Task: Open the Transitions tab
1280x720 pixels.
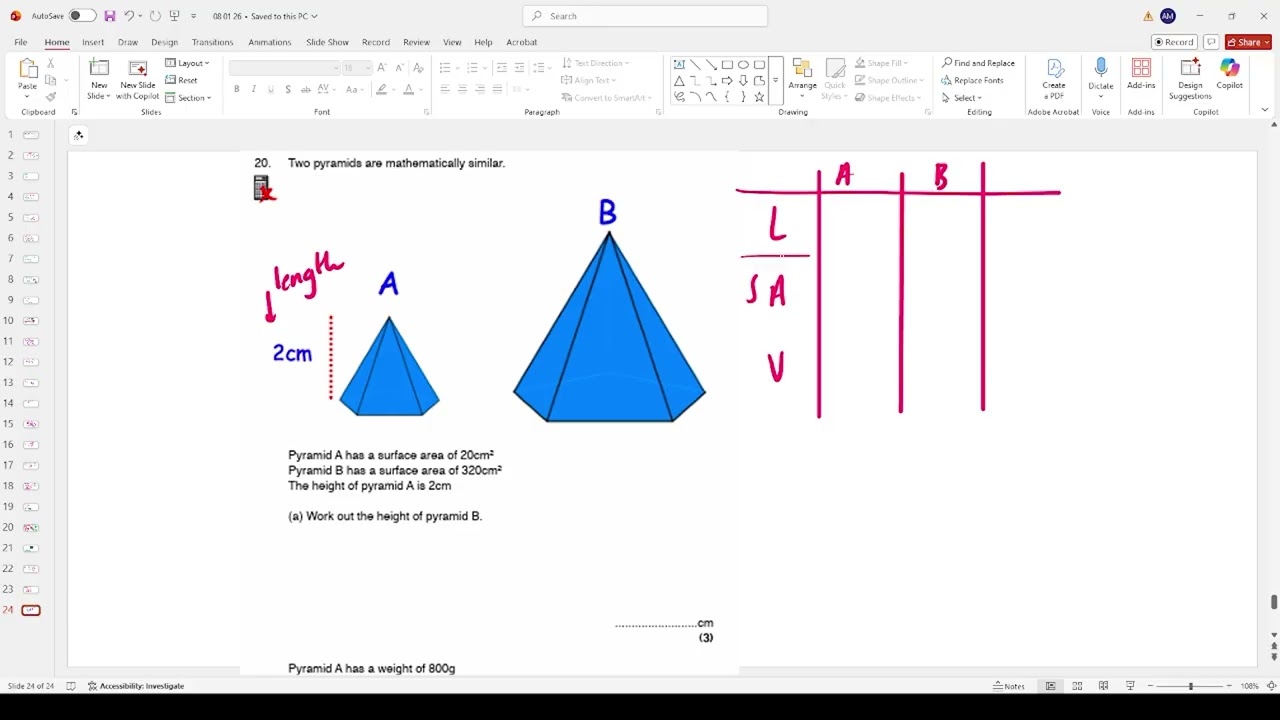Action: coord(213,42)
